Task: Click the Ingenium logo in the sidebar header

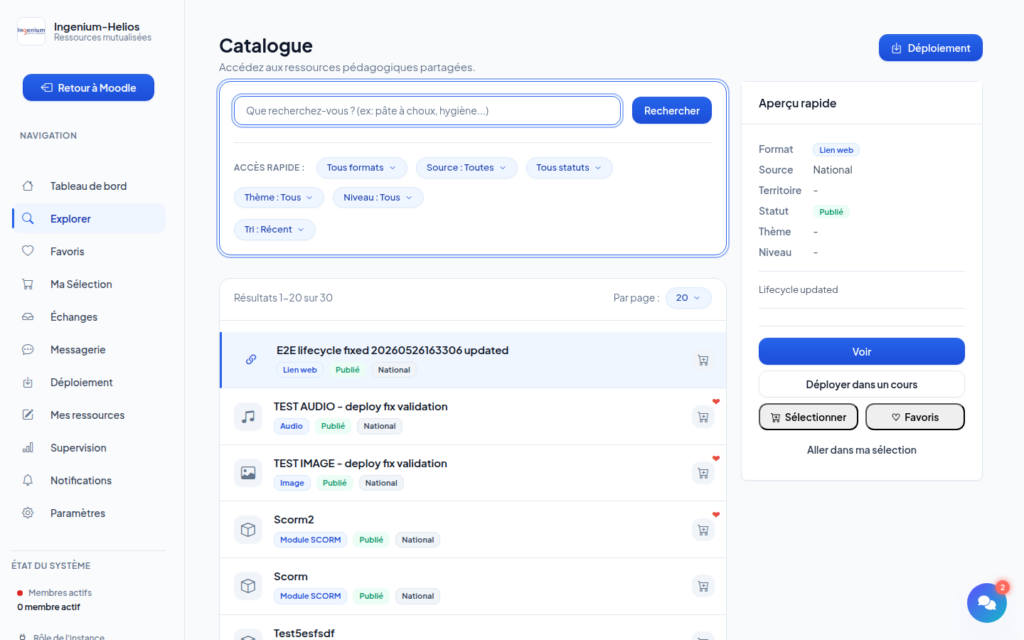Action: coord(31,31)
